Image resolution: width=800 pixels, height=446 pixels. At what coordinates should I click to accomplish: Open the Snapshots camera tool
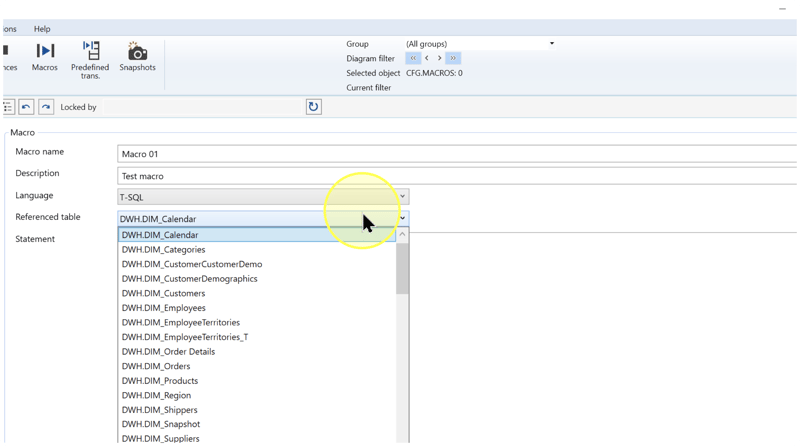click(137, 57)
